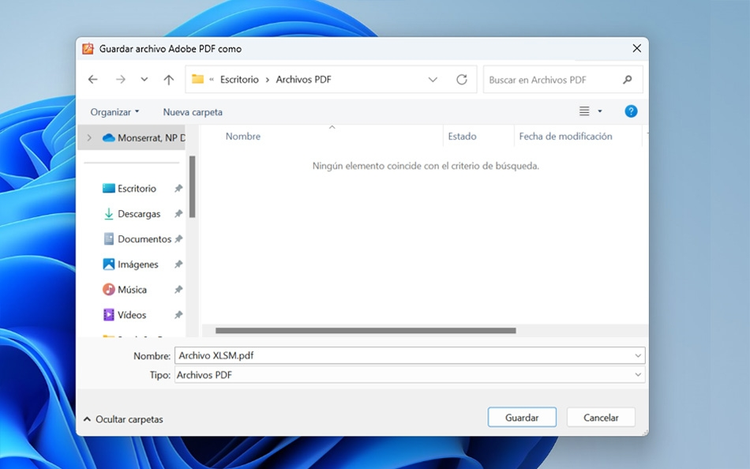Open the Tipo file type dropdown

(x=410, y=375)
